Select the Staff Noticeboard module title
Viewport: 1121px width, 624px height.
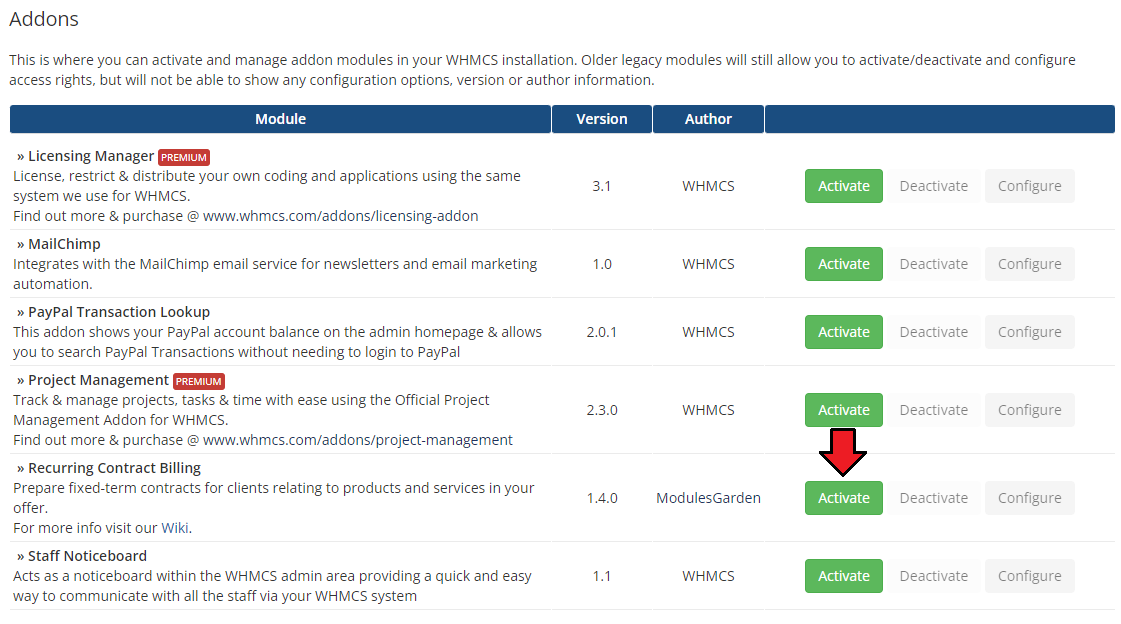tap(87, 555)
